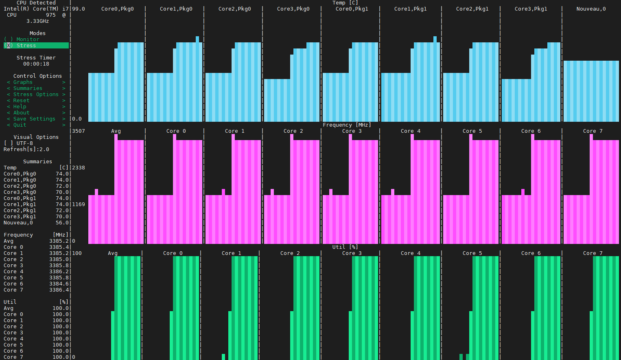Click Core 4 title in Util graphs

coord(410,253)
